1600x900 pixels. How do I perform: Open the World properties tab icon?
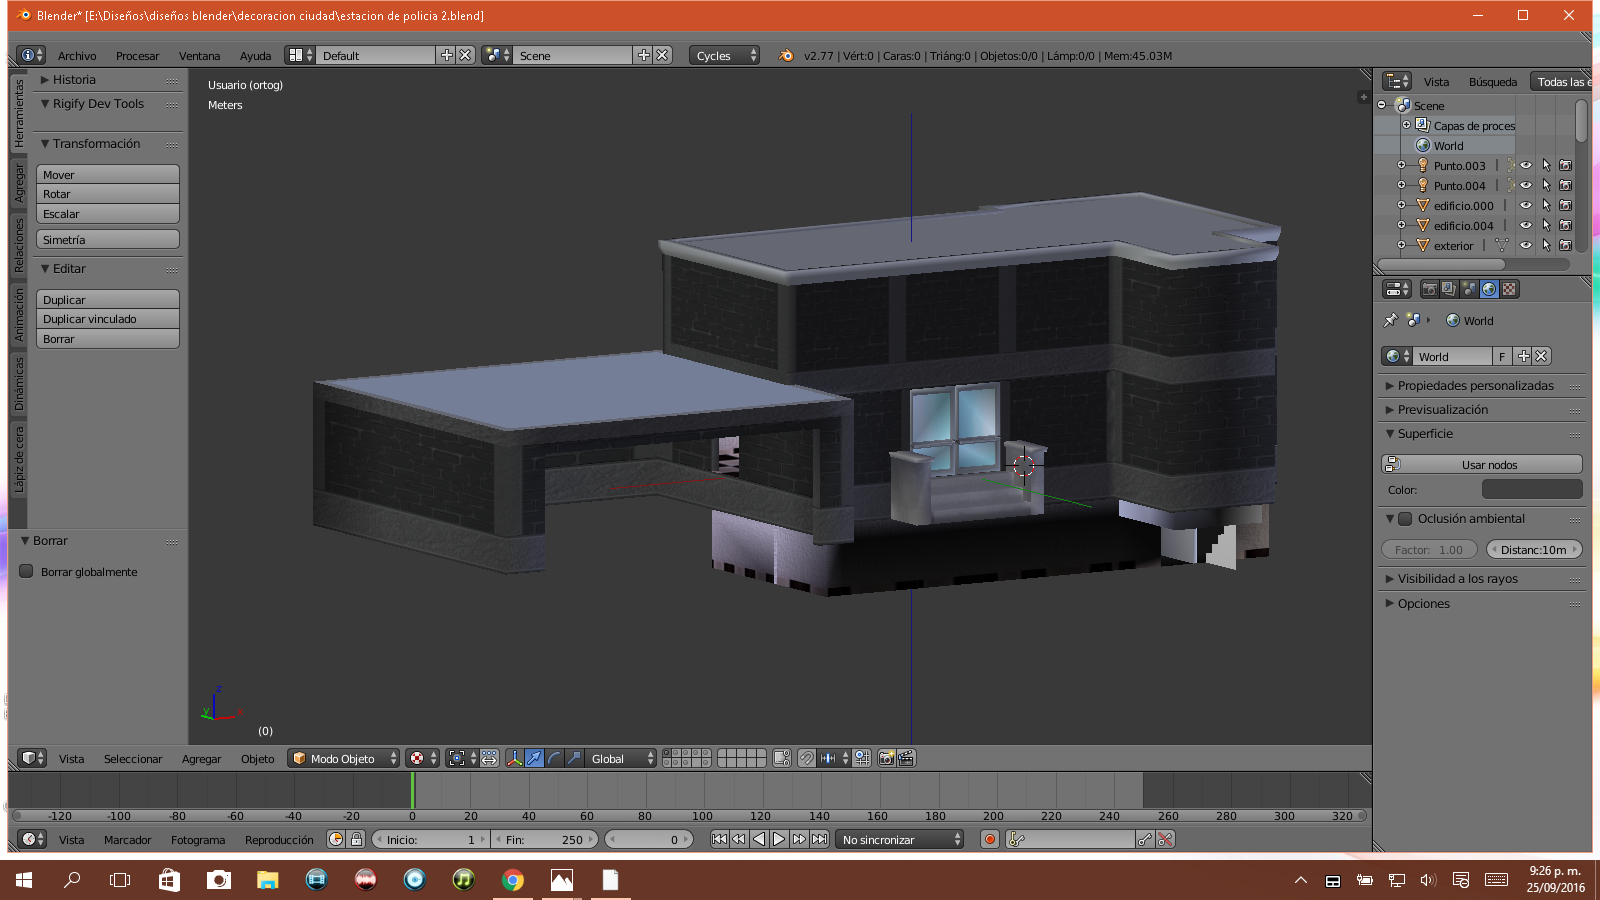point(1489,289)
